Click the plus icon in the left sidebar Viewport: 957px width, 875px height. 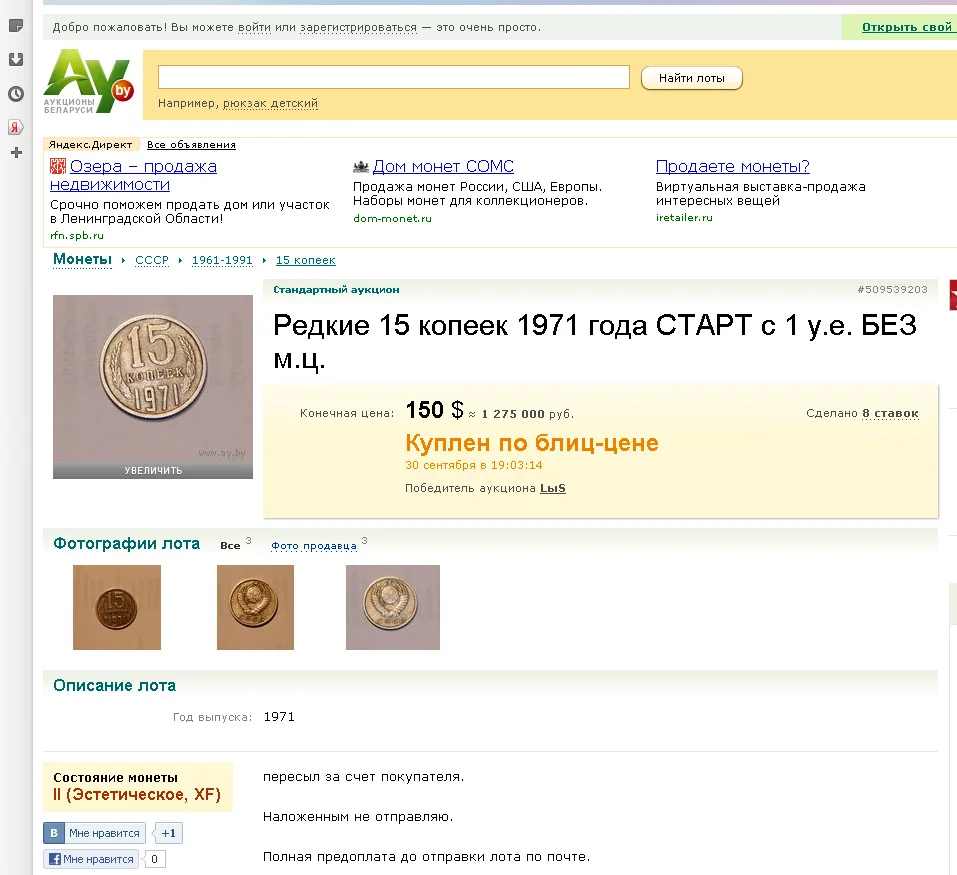pos(16,153)
